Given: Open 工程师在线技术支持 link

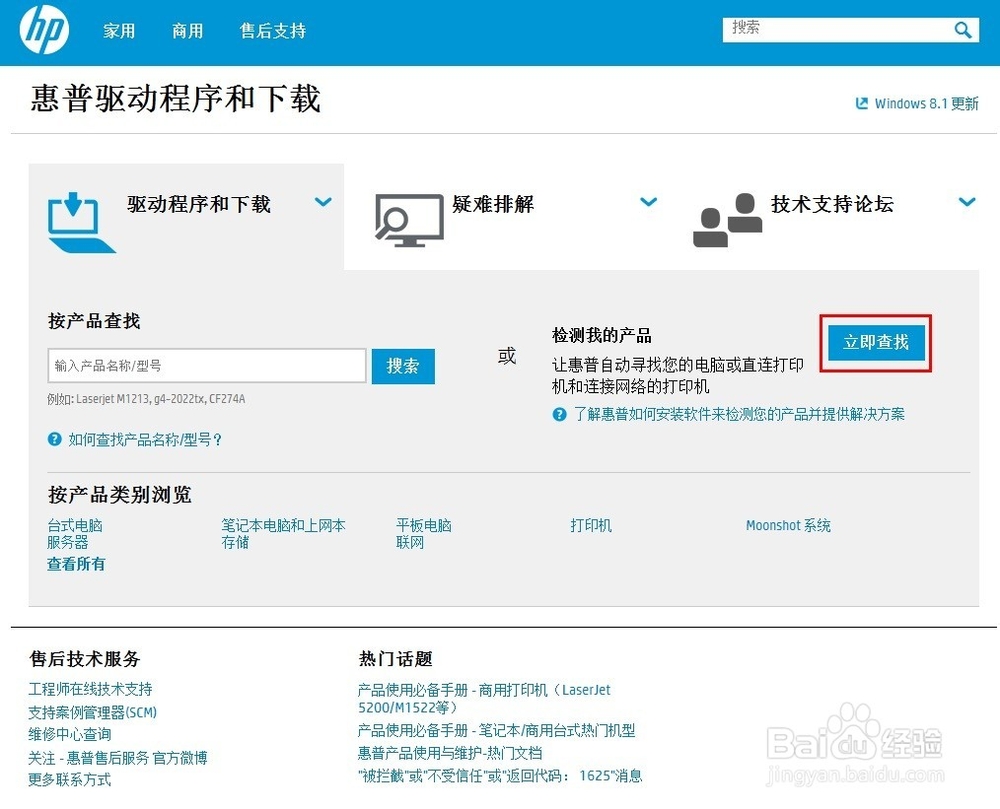Looking at the screenshot, I should (90, 689).
